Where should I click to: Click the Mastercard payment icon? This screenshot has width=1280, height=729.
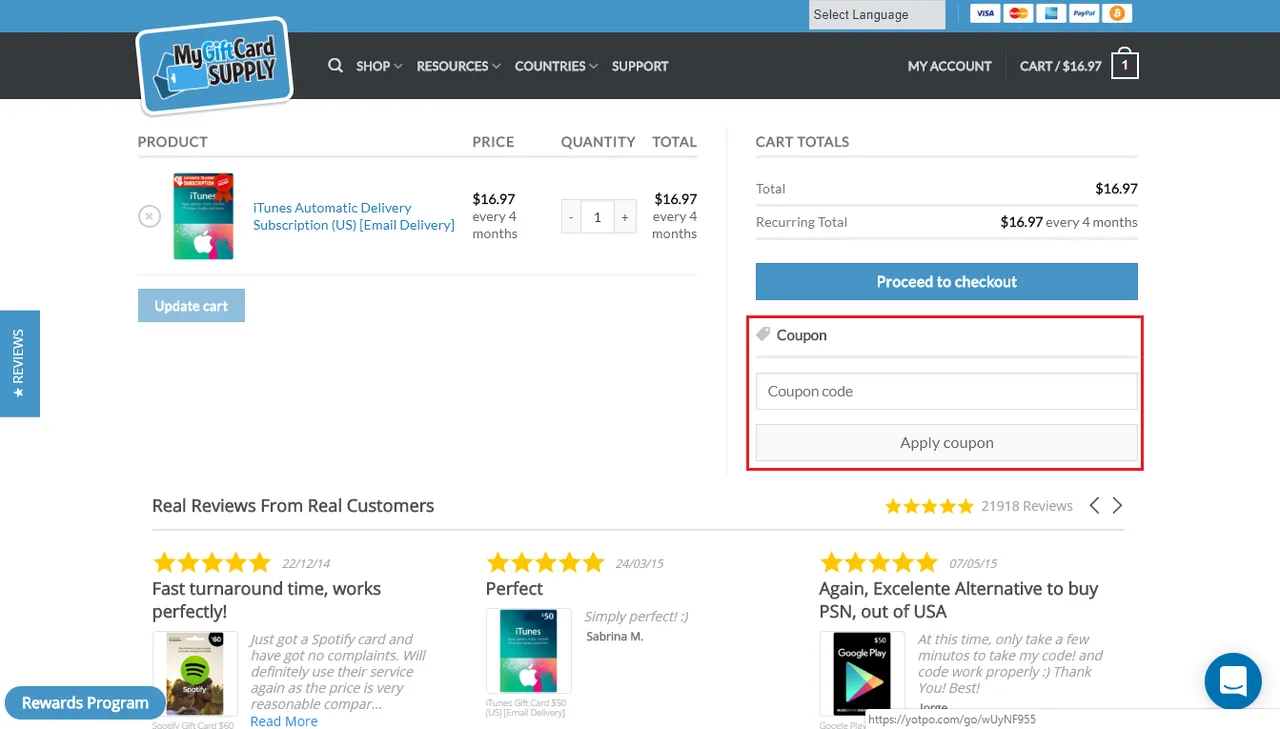pyautogui.click(x=1018, y=13)
